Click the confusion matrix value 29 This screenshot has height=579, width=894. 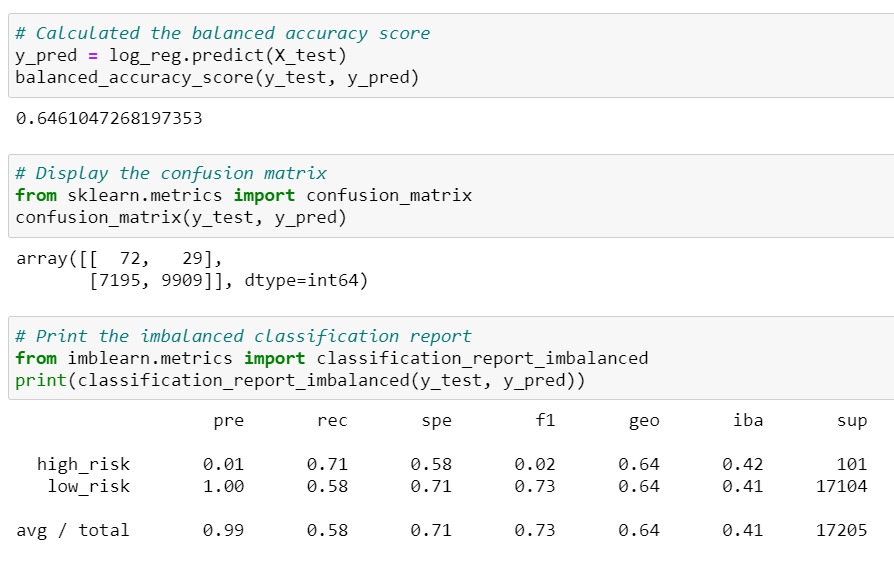tap(193, 259)
